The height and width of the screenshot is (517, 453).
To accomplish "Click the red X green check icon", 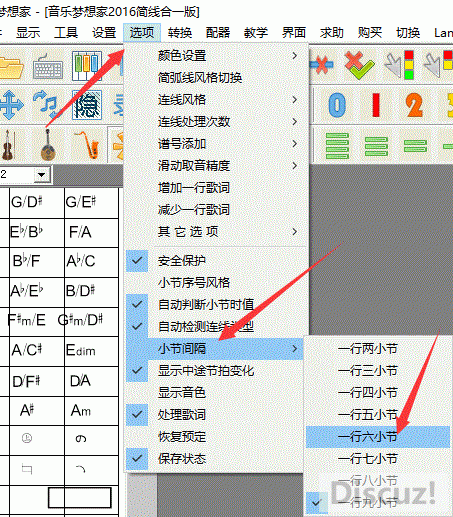I will [359, 65].
